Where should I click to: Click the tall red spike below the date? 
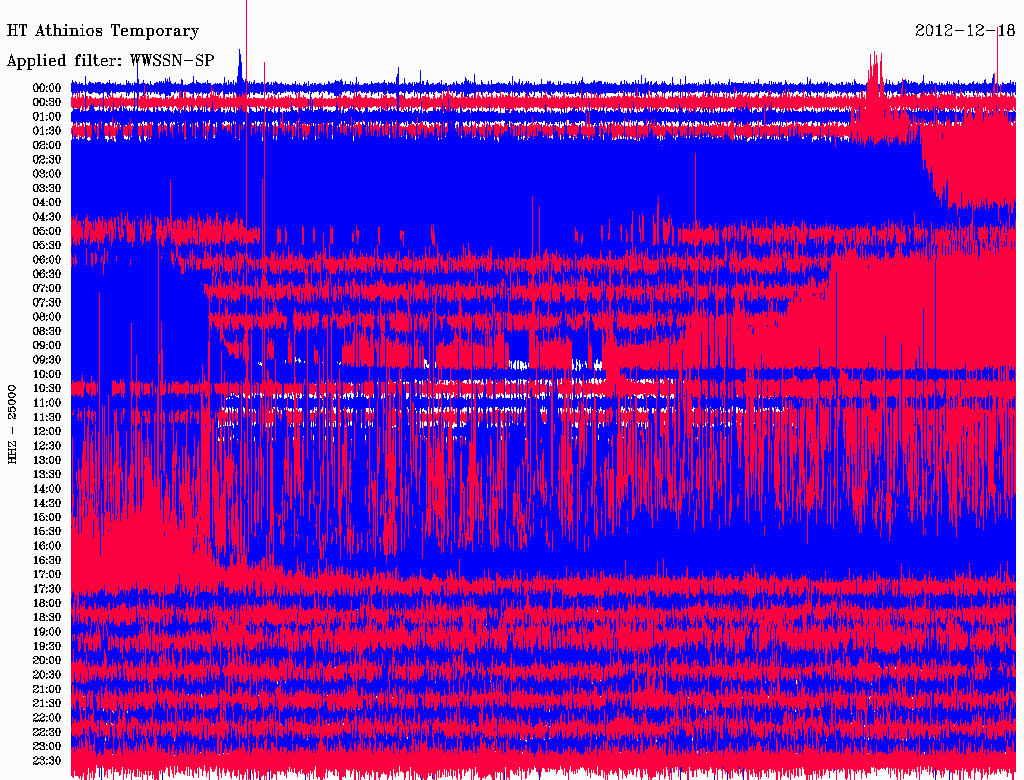click(x=997, y=60)
